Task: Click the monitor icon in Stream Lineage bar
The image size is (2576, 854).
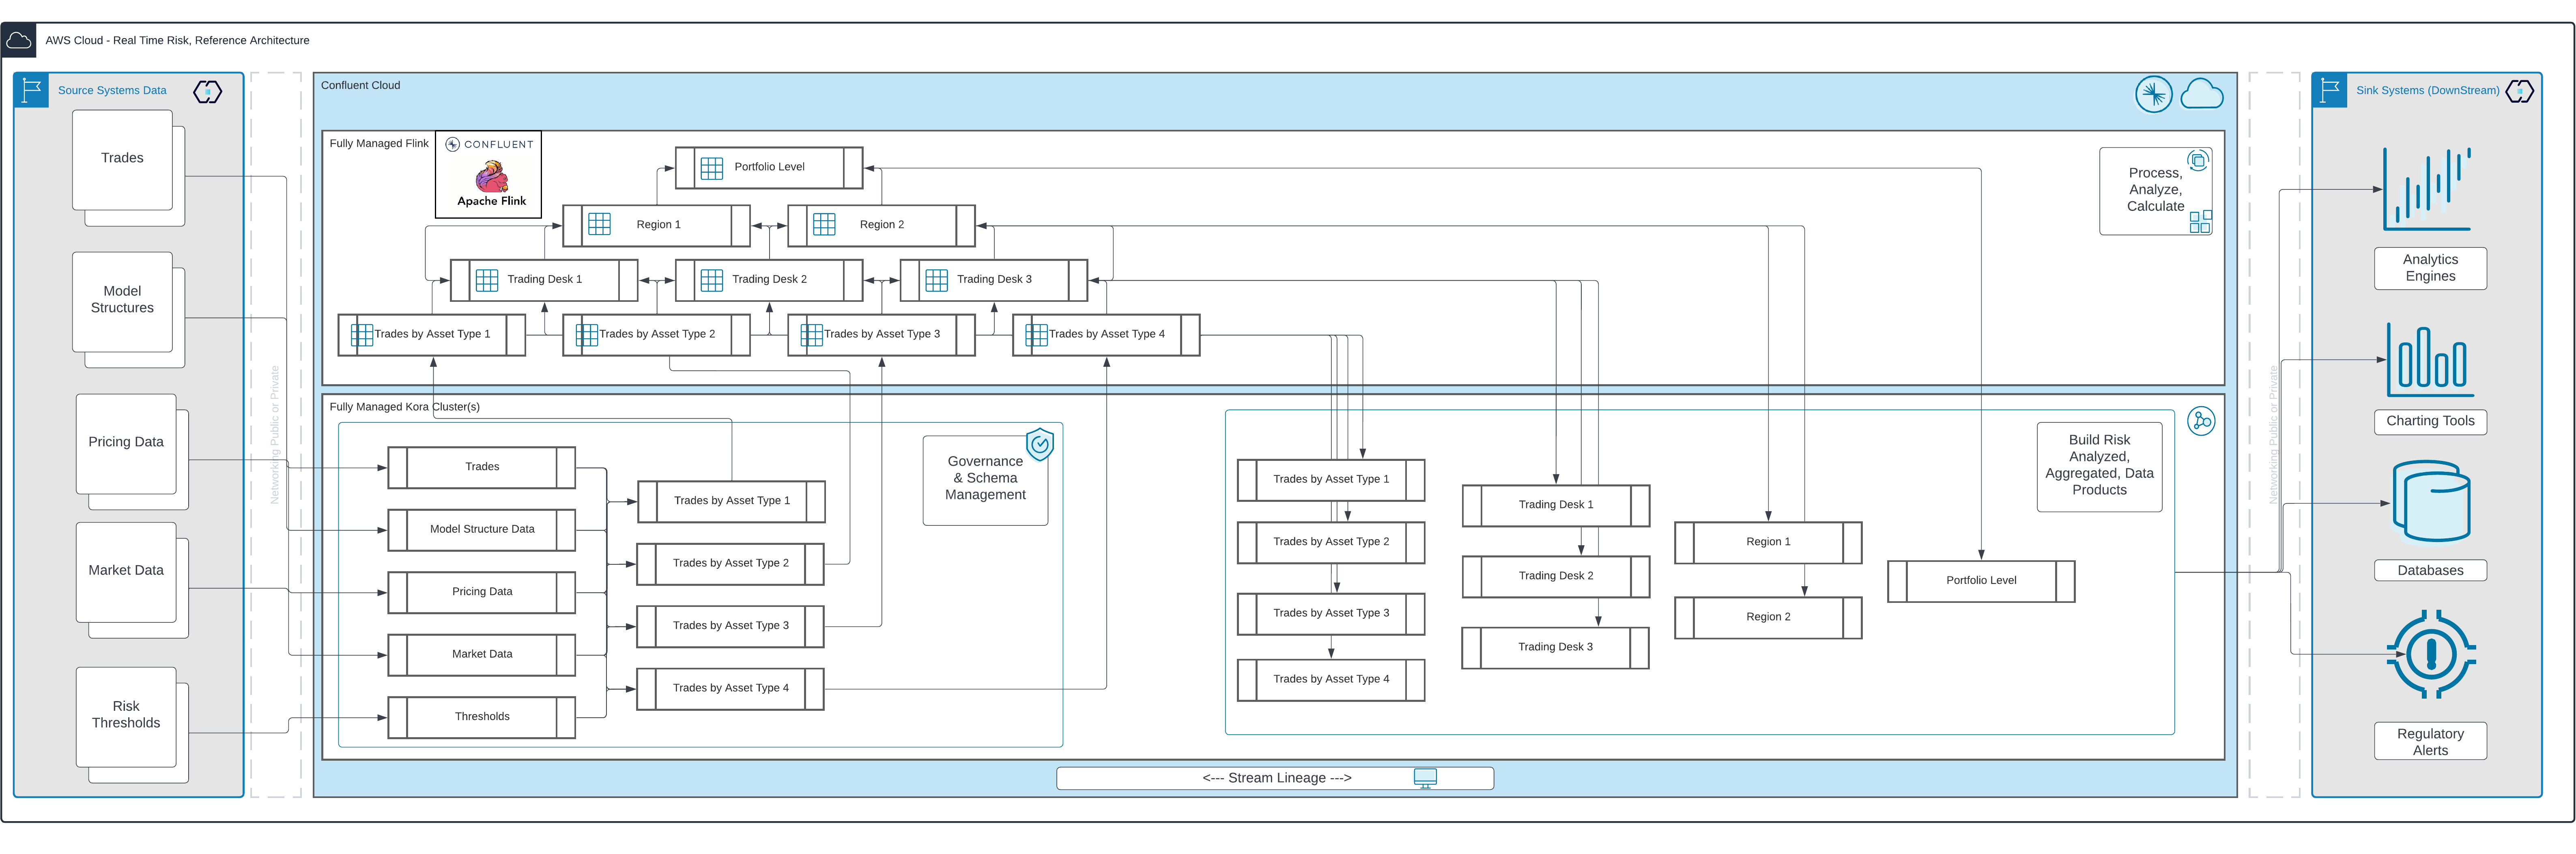Action: pos(1425,779)
